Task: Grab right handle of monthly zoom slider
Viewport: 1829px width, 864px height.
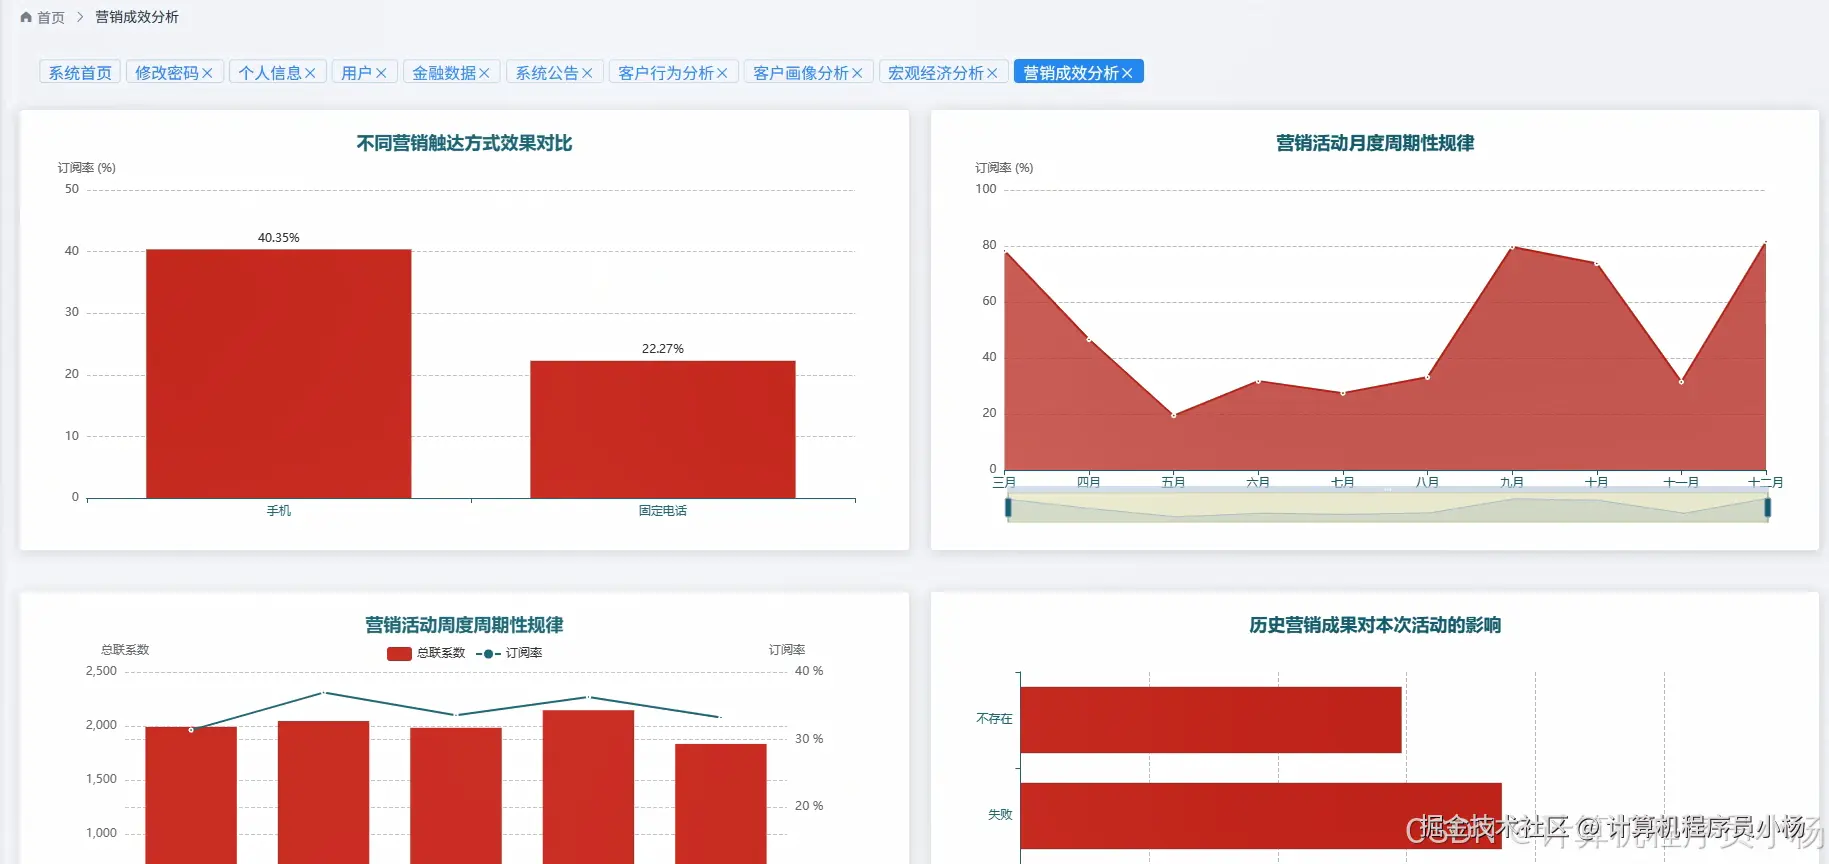Action: tap(1767, 508)
